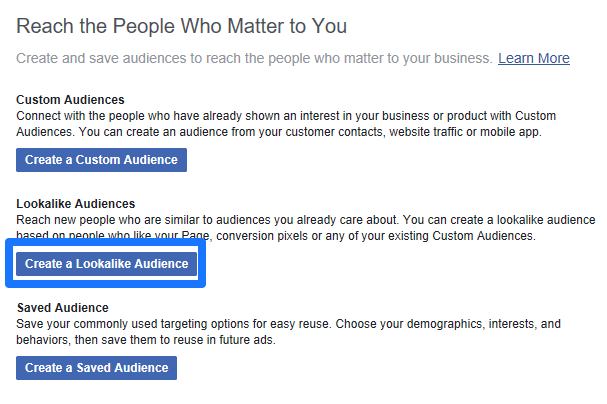Click the "Create and save audiences" intro sentence

coord(254,58)
